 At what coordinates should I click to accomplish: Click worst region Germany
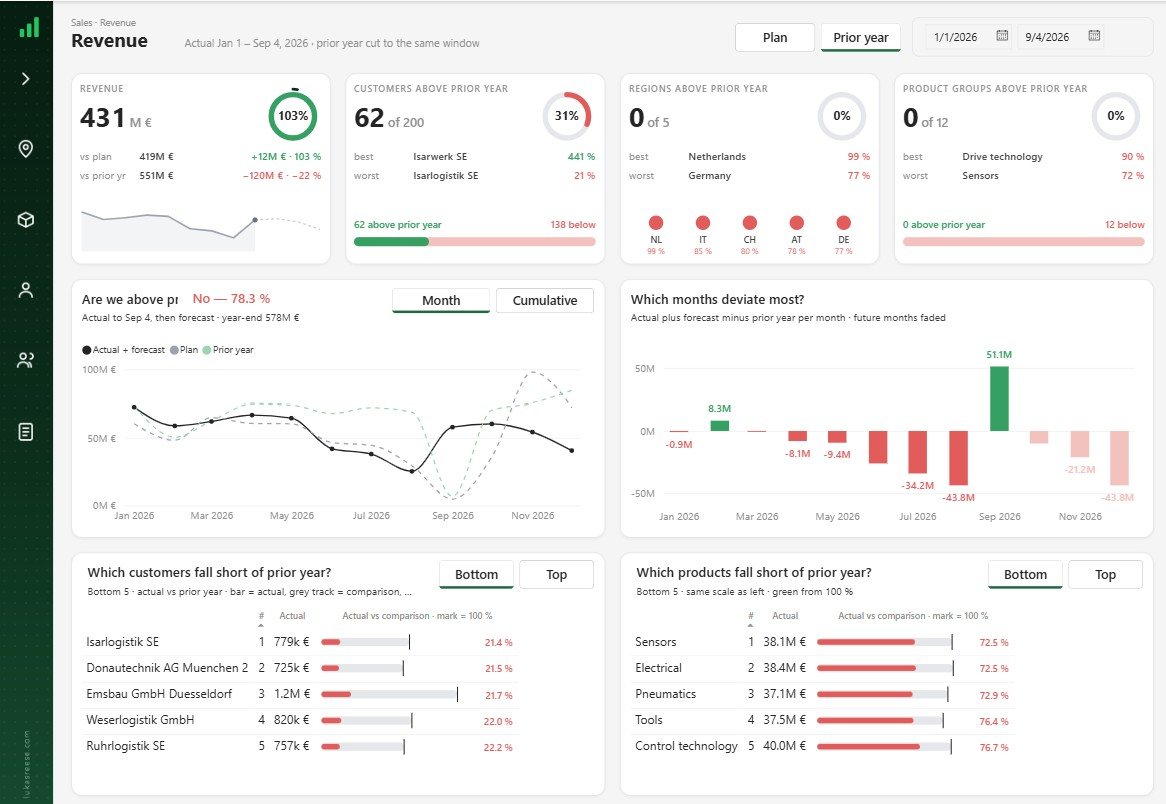pos(709,176)
